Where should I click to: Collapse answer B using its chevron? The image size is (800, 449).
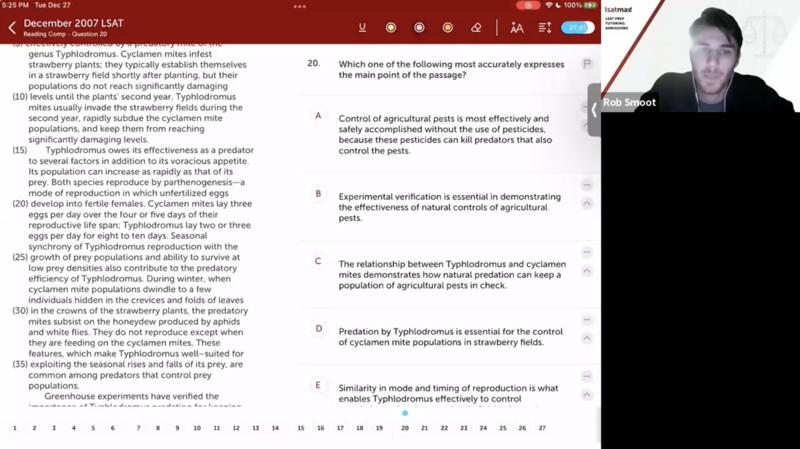587,204
